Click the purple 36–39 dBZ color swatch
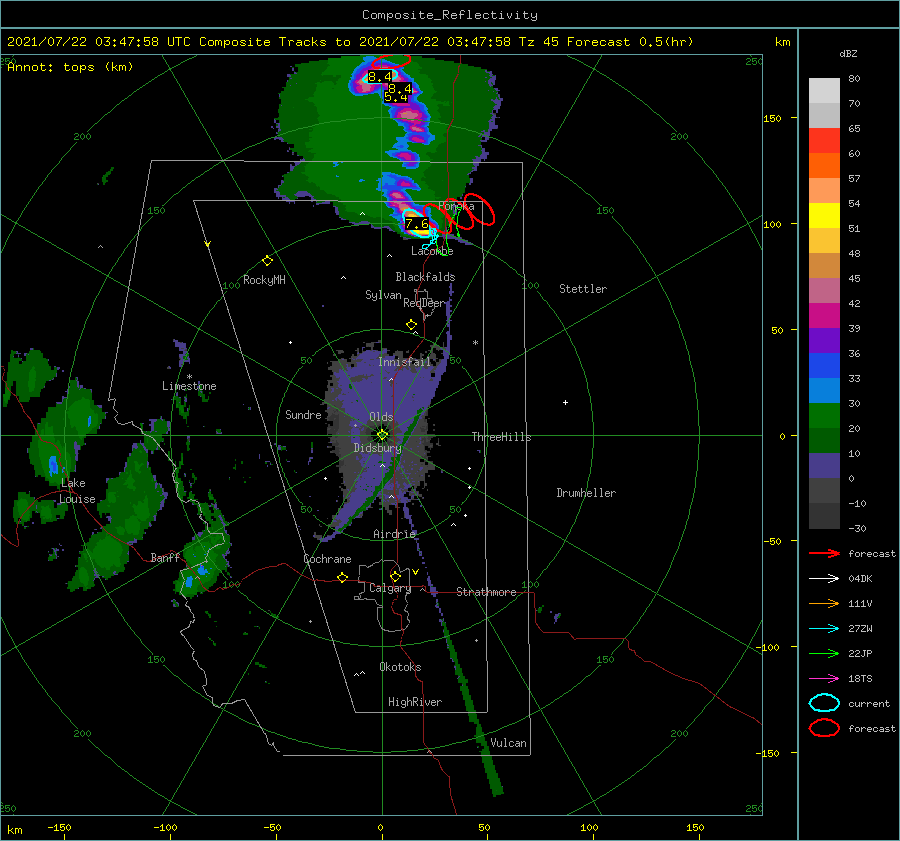This screenshot has width=900, height=841. [824, 341]
